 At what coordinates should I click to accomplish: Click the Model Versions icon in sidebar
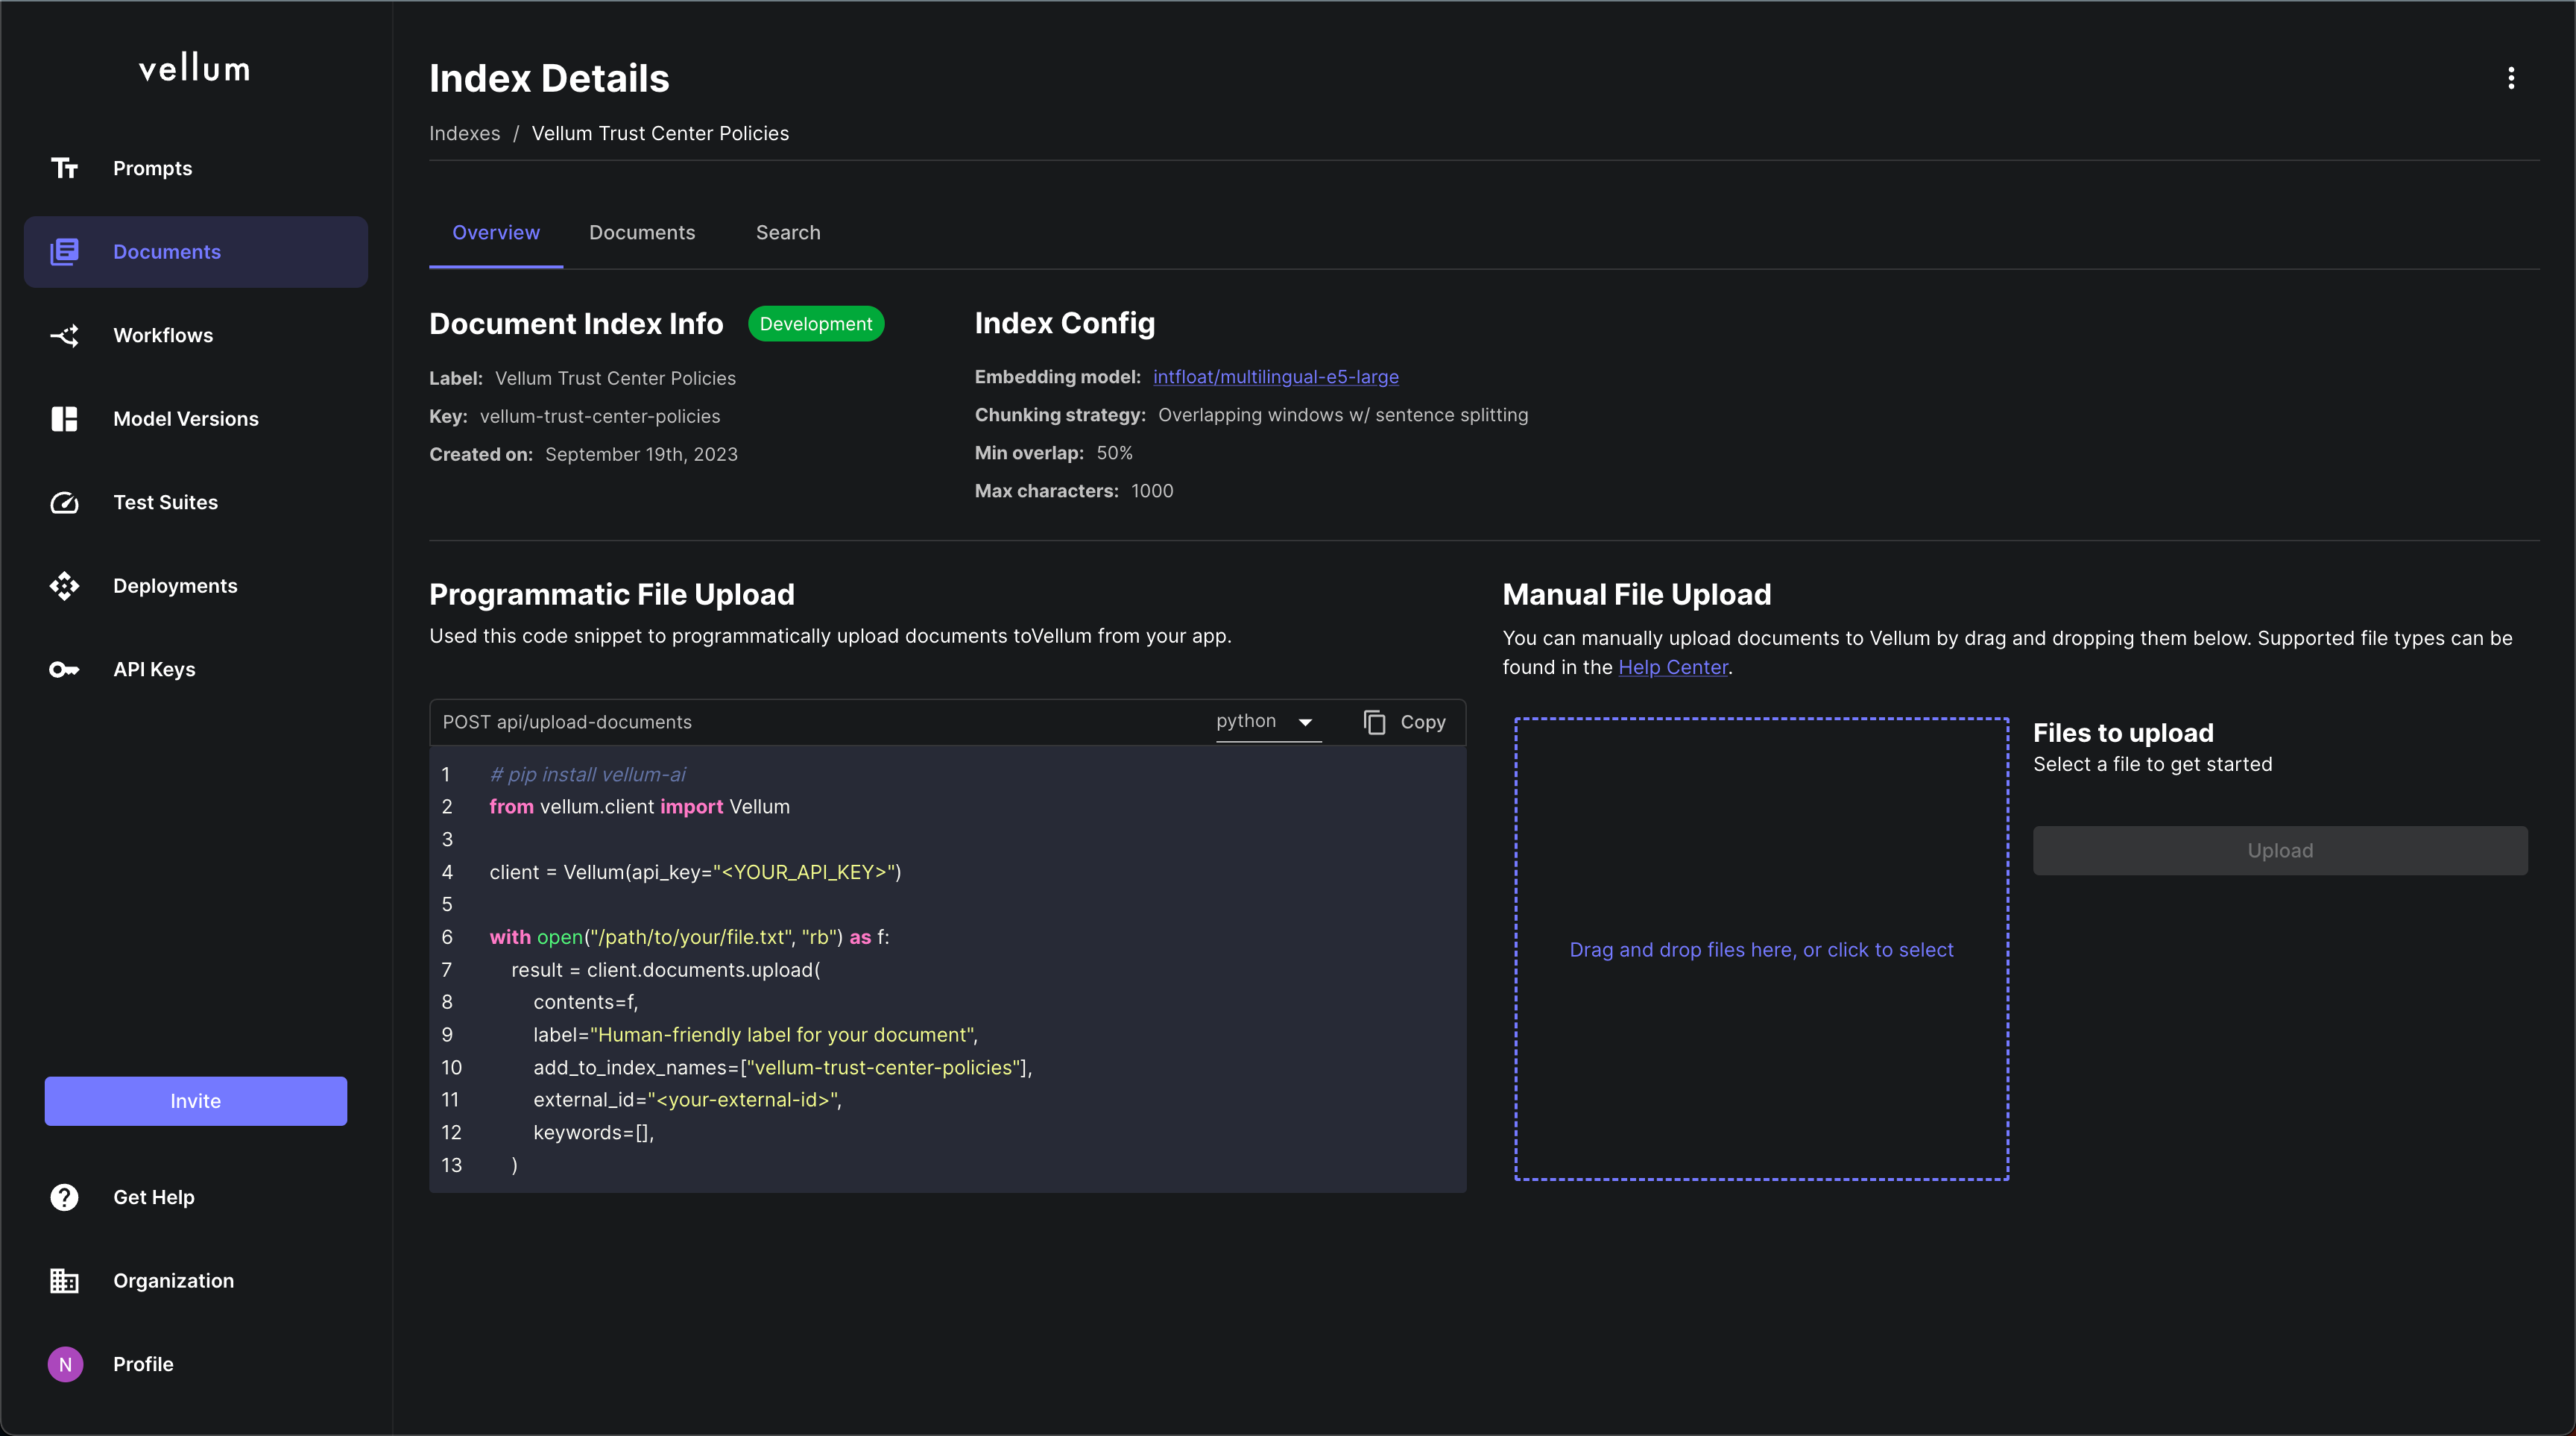pyautogui.click(x=62, y=418)
